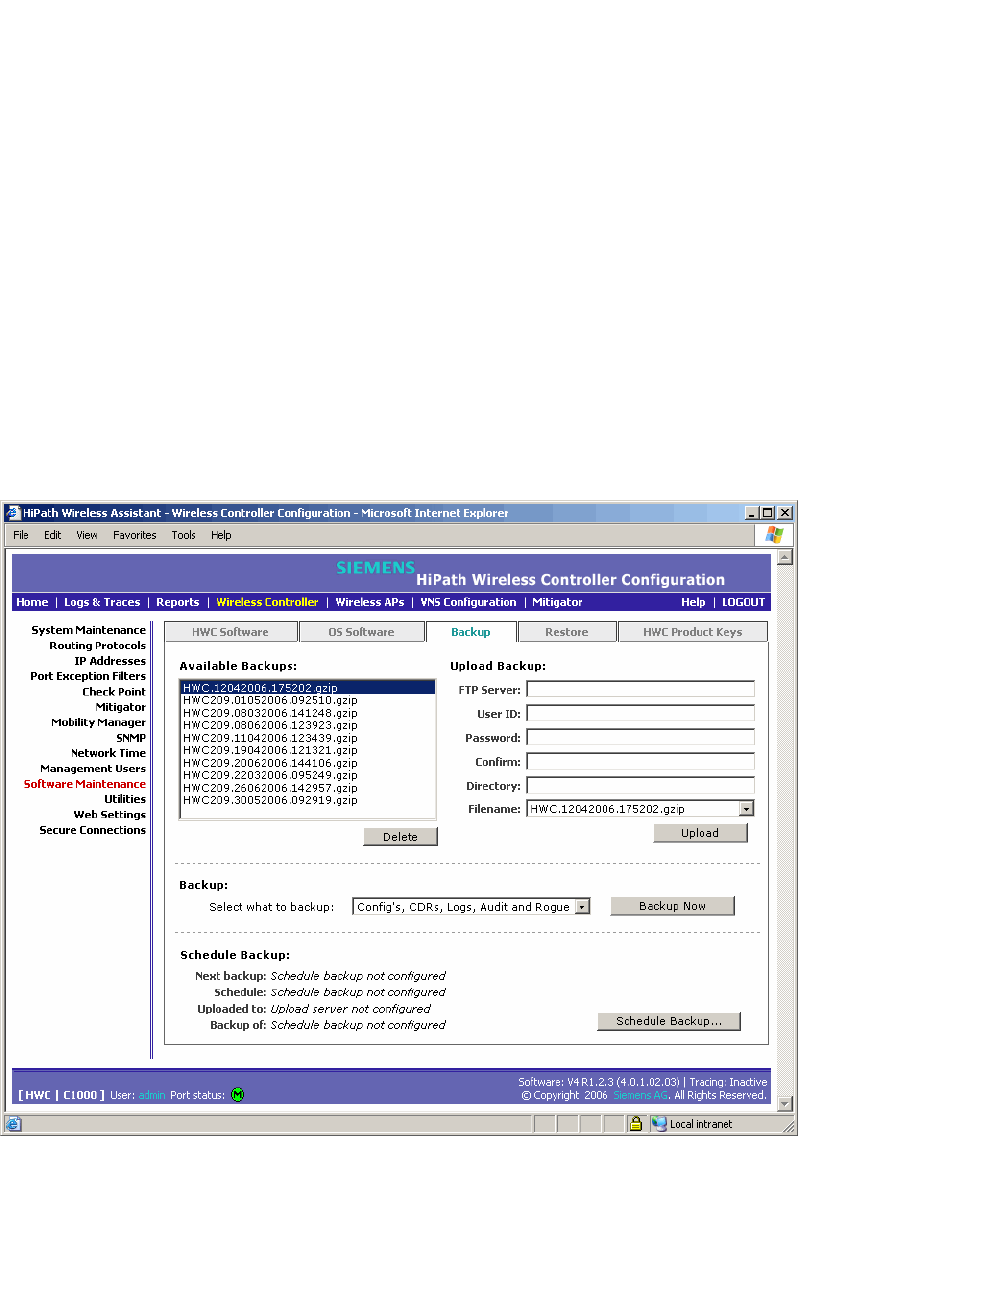Open Web Settings in the sidebar
This screenshot has height=1314, width=992.
109,814
